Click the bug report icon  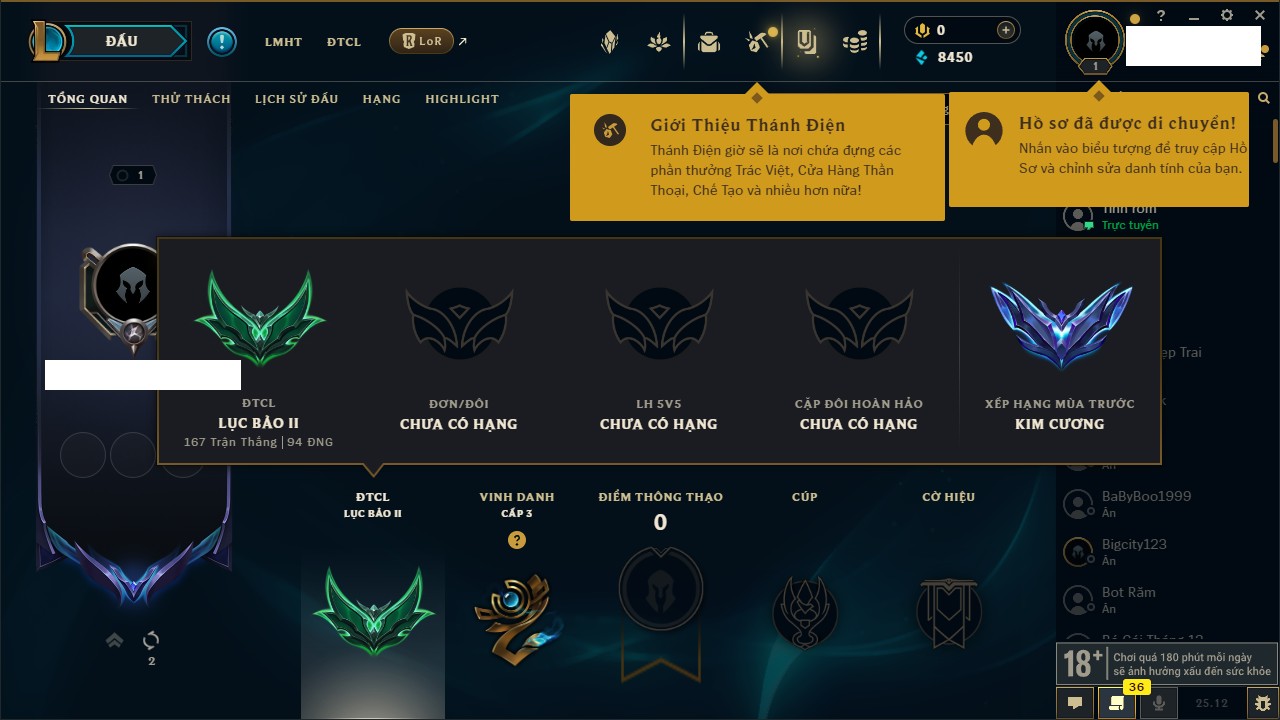[x=1263, y=703]
